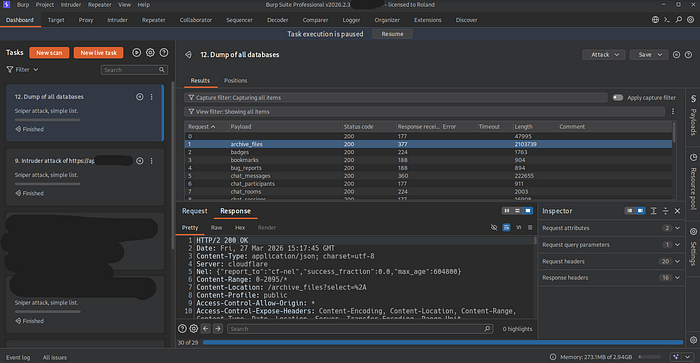Expand Request attributes section
The height and width of the screenshot is (363, 700).
[611, 228]
